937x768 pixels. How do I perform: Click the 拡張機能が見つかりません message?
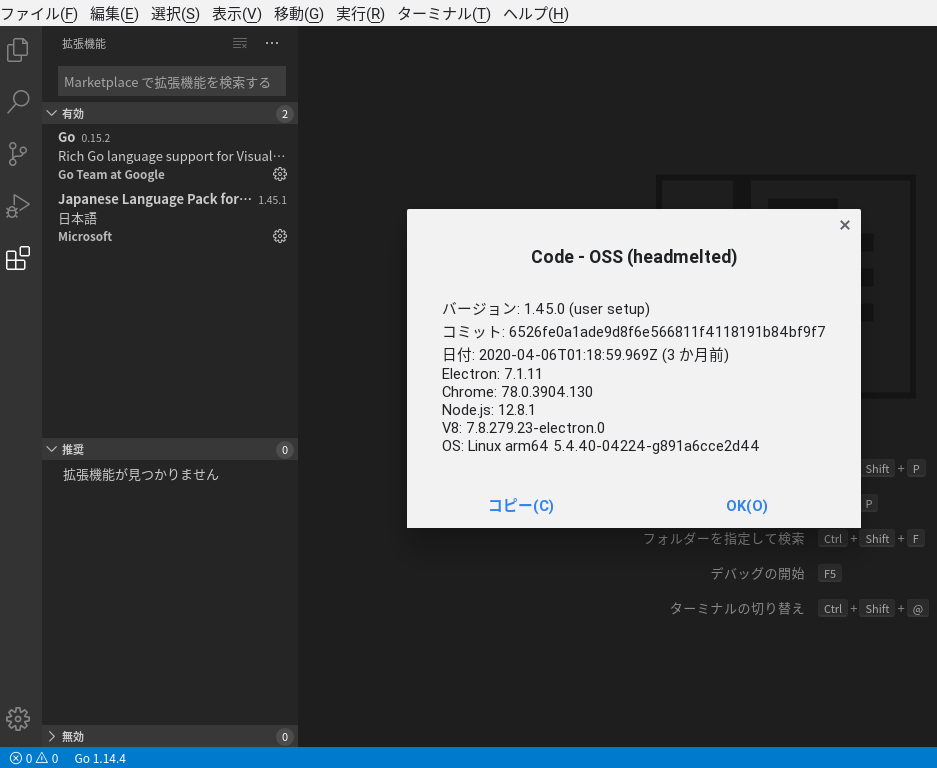click(x=141, y=475)
